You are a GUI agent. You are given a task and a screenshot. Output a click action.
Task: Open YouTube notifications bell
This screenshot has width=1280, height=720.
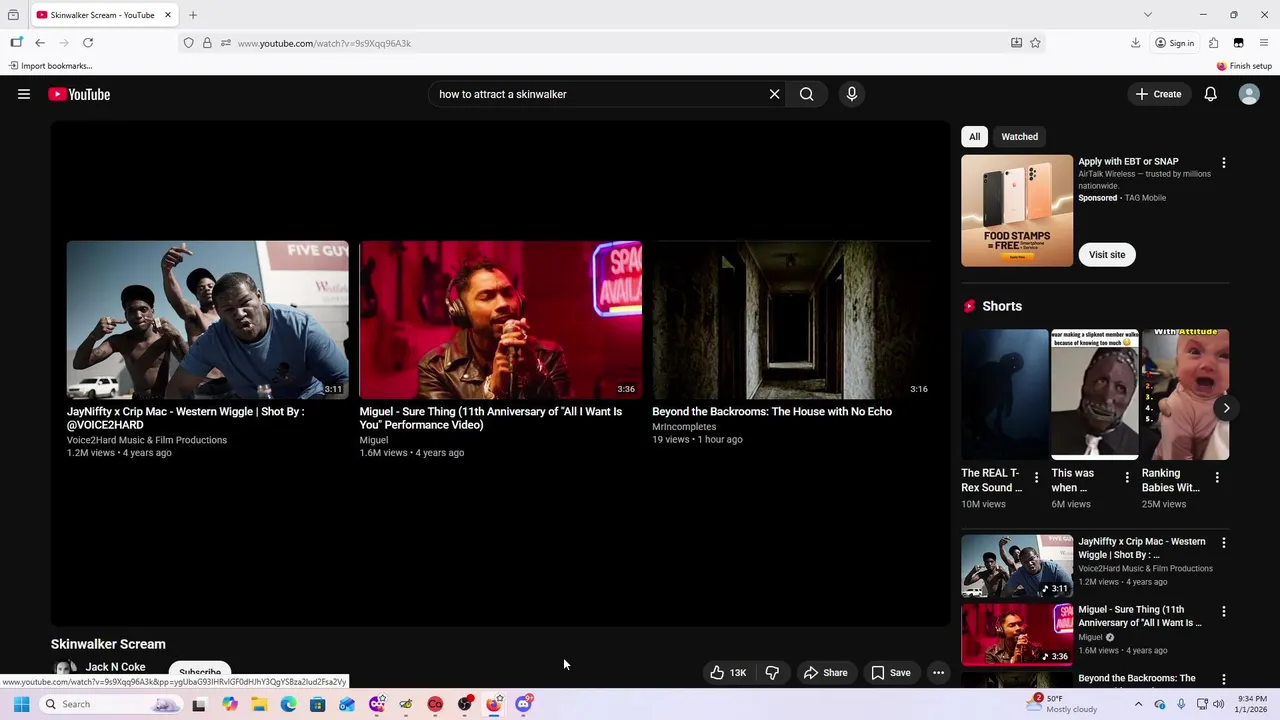tap(1210, 94)
